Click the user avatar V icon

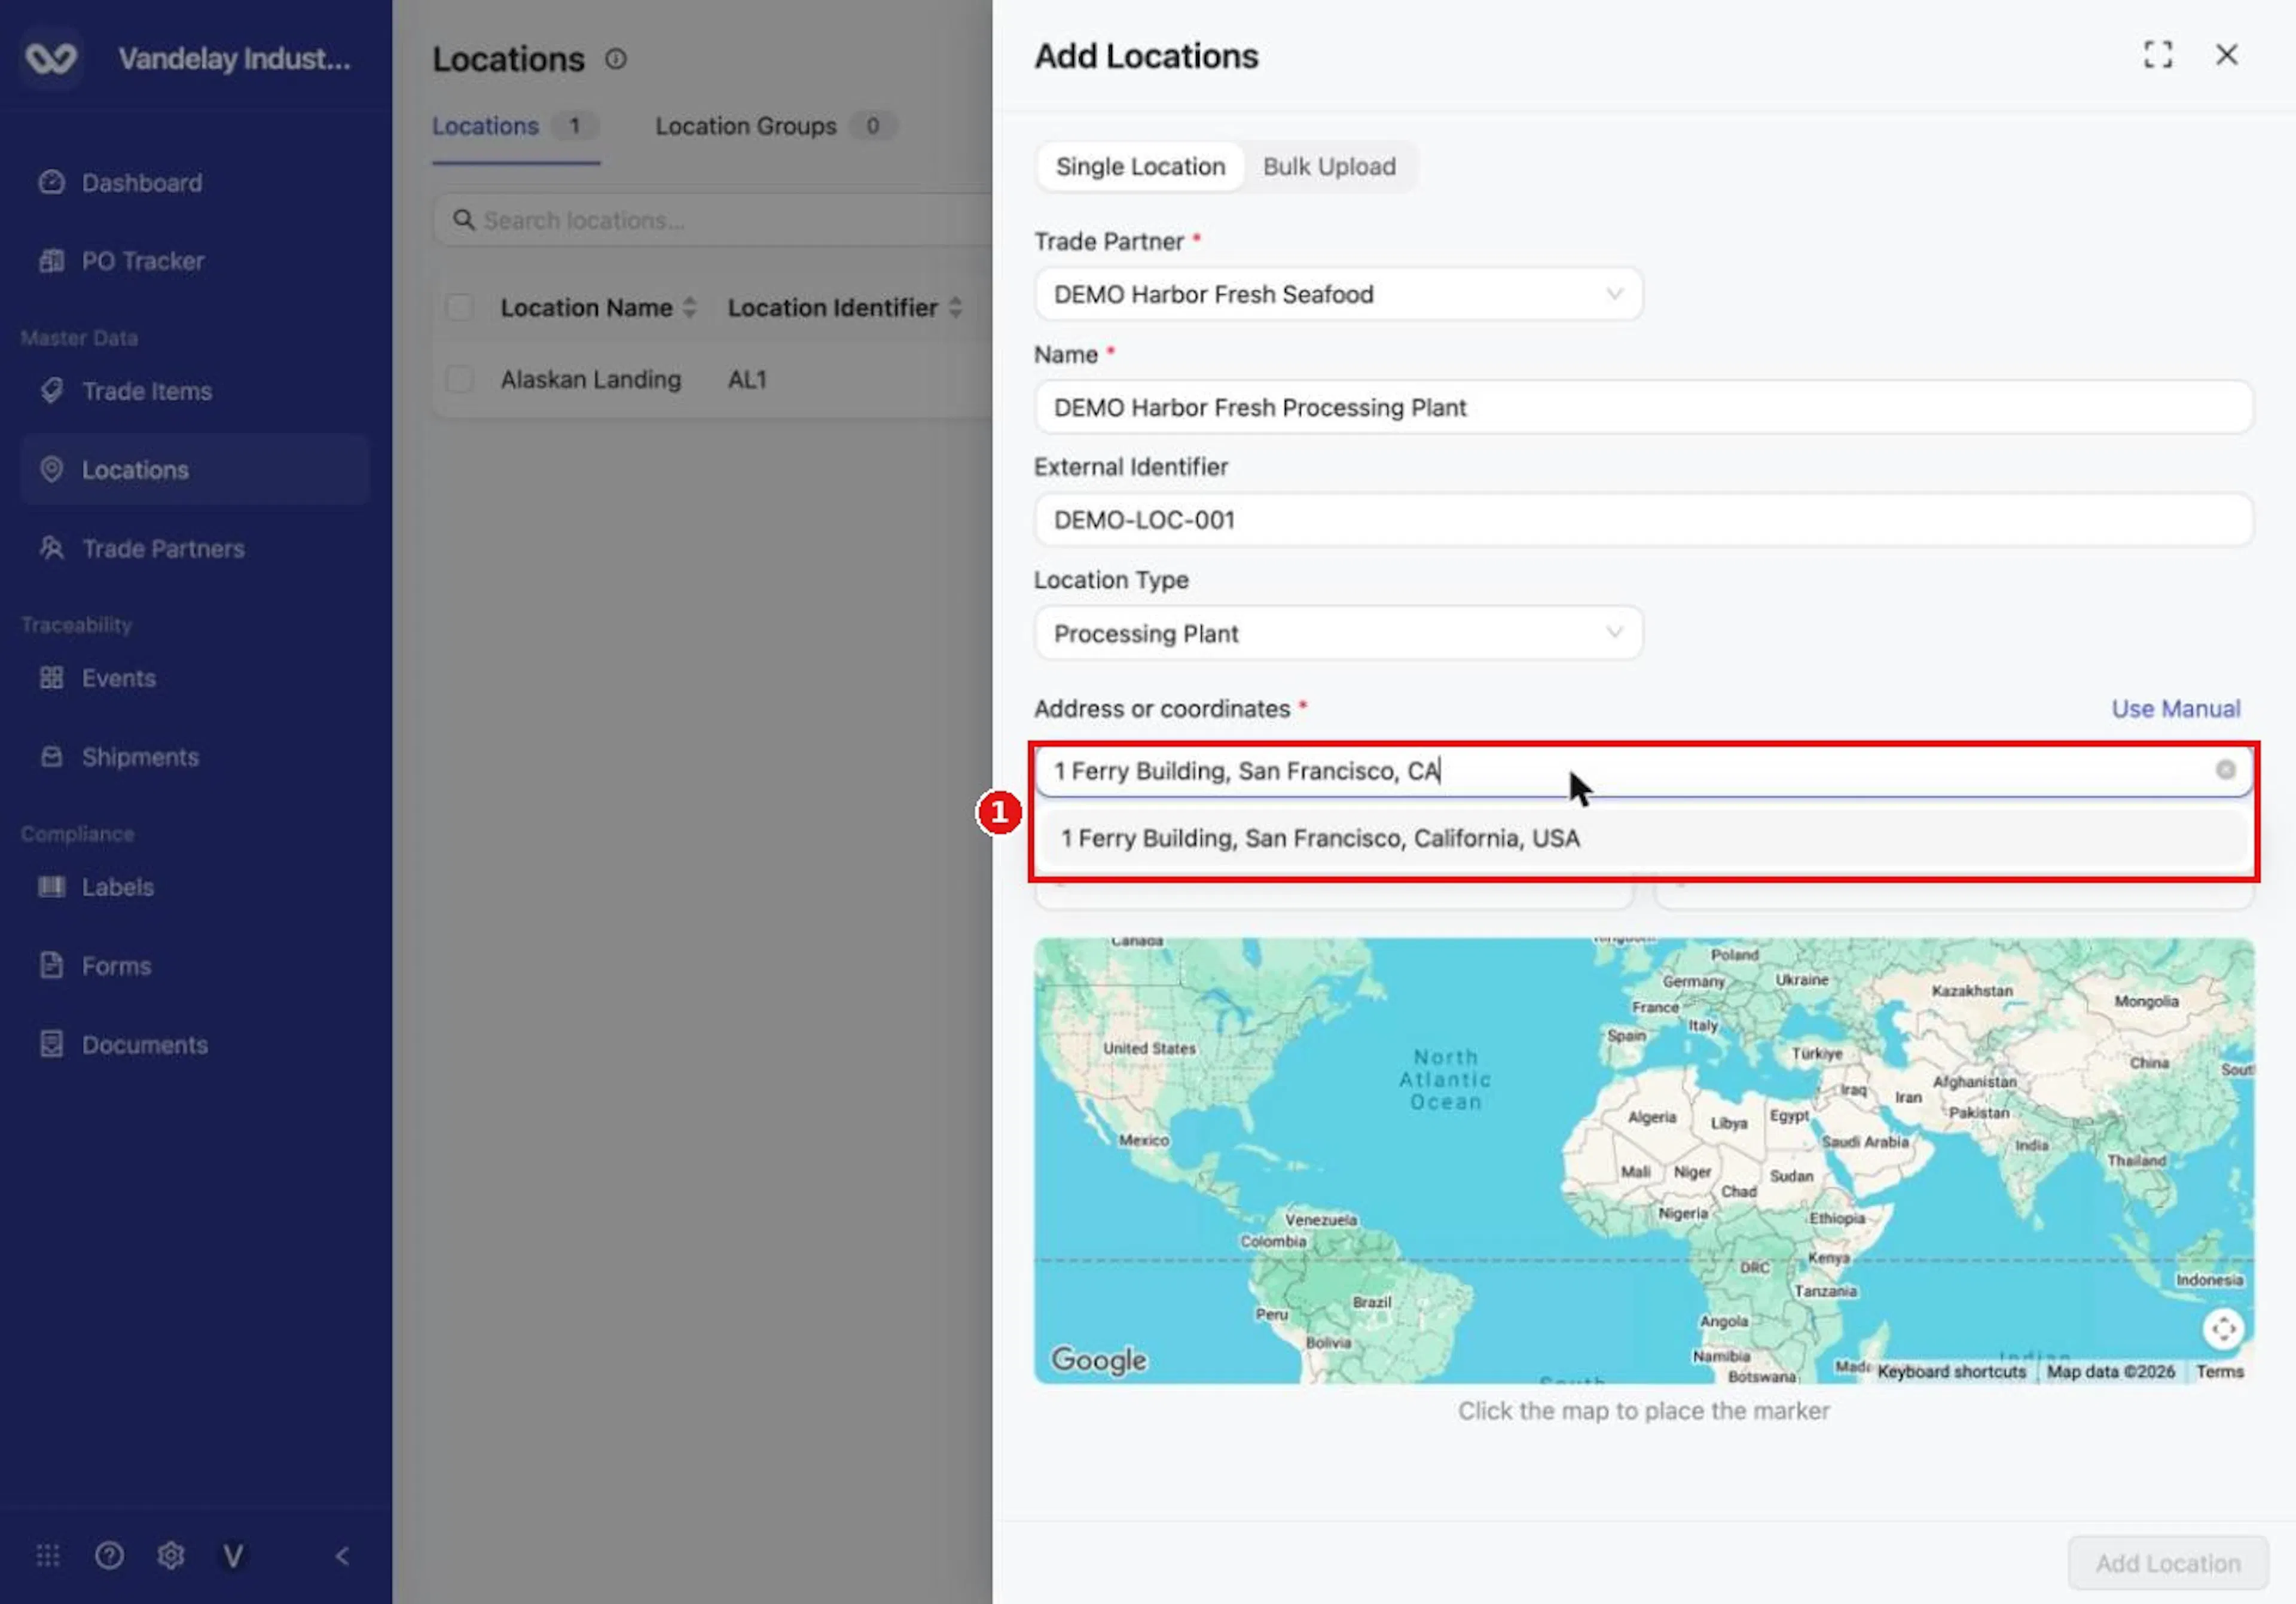pos(233,1556)
